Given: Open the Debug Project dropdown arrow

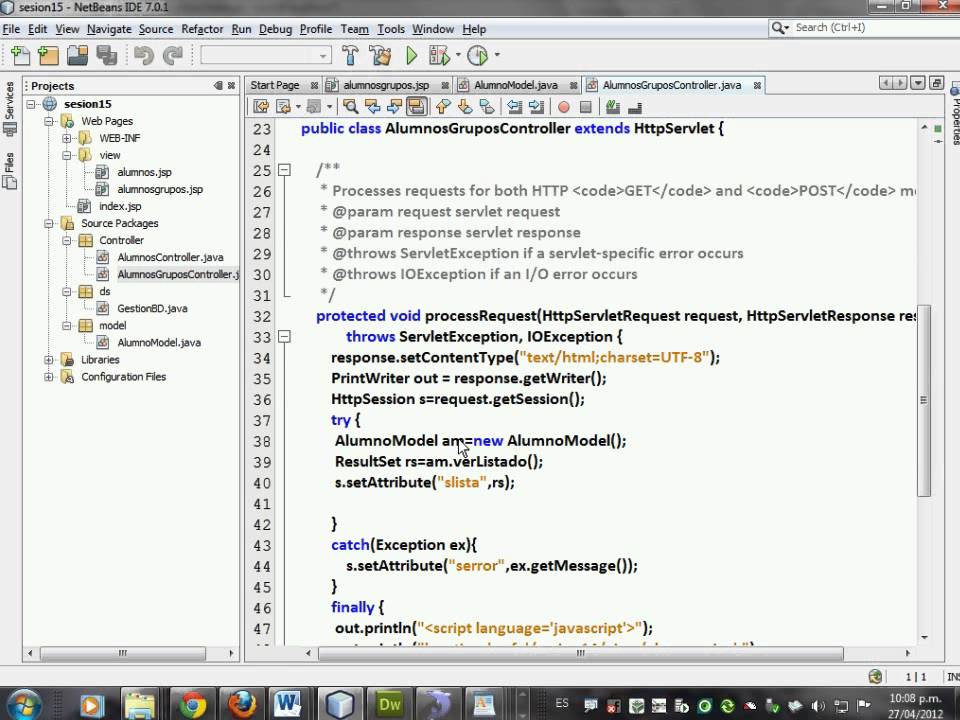Looking at the screenshot, I should click(458, 56).
